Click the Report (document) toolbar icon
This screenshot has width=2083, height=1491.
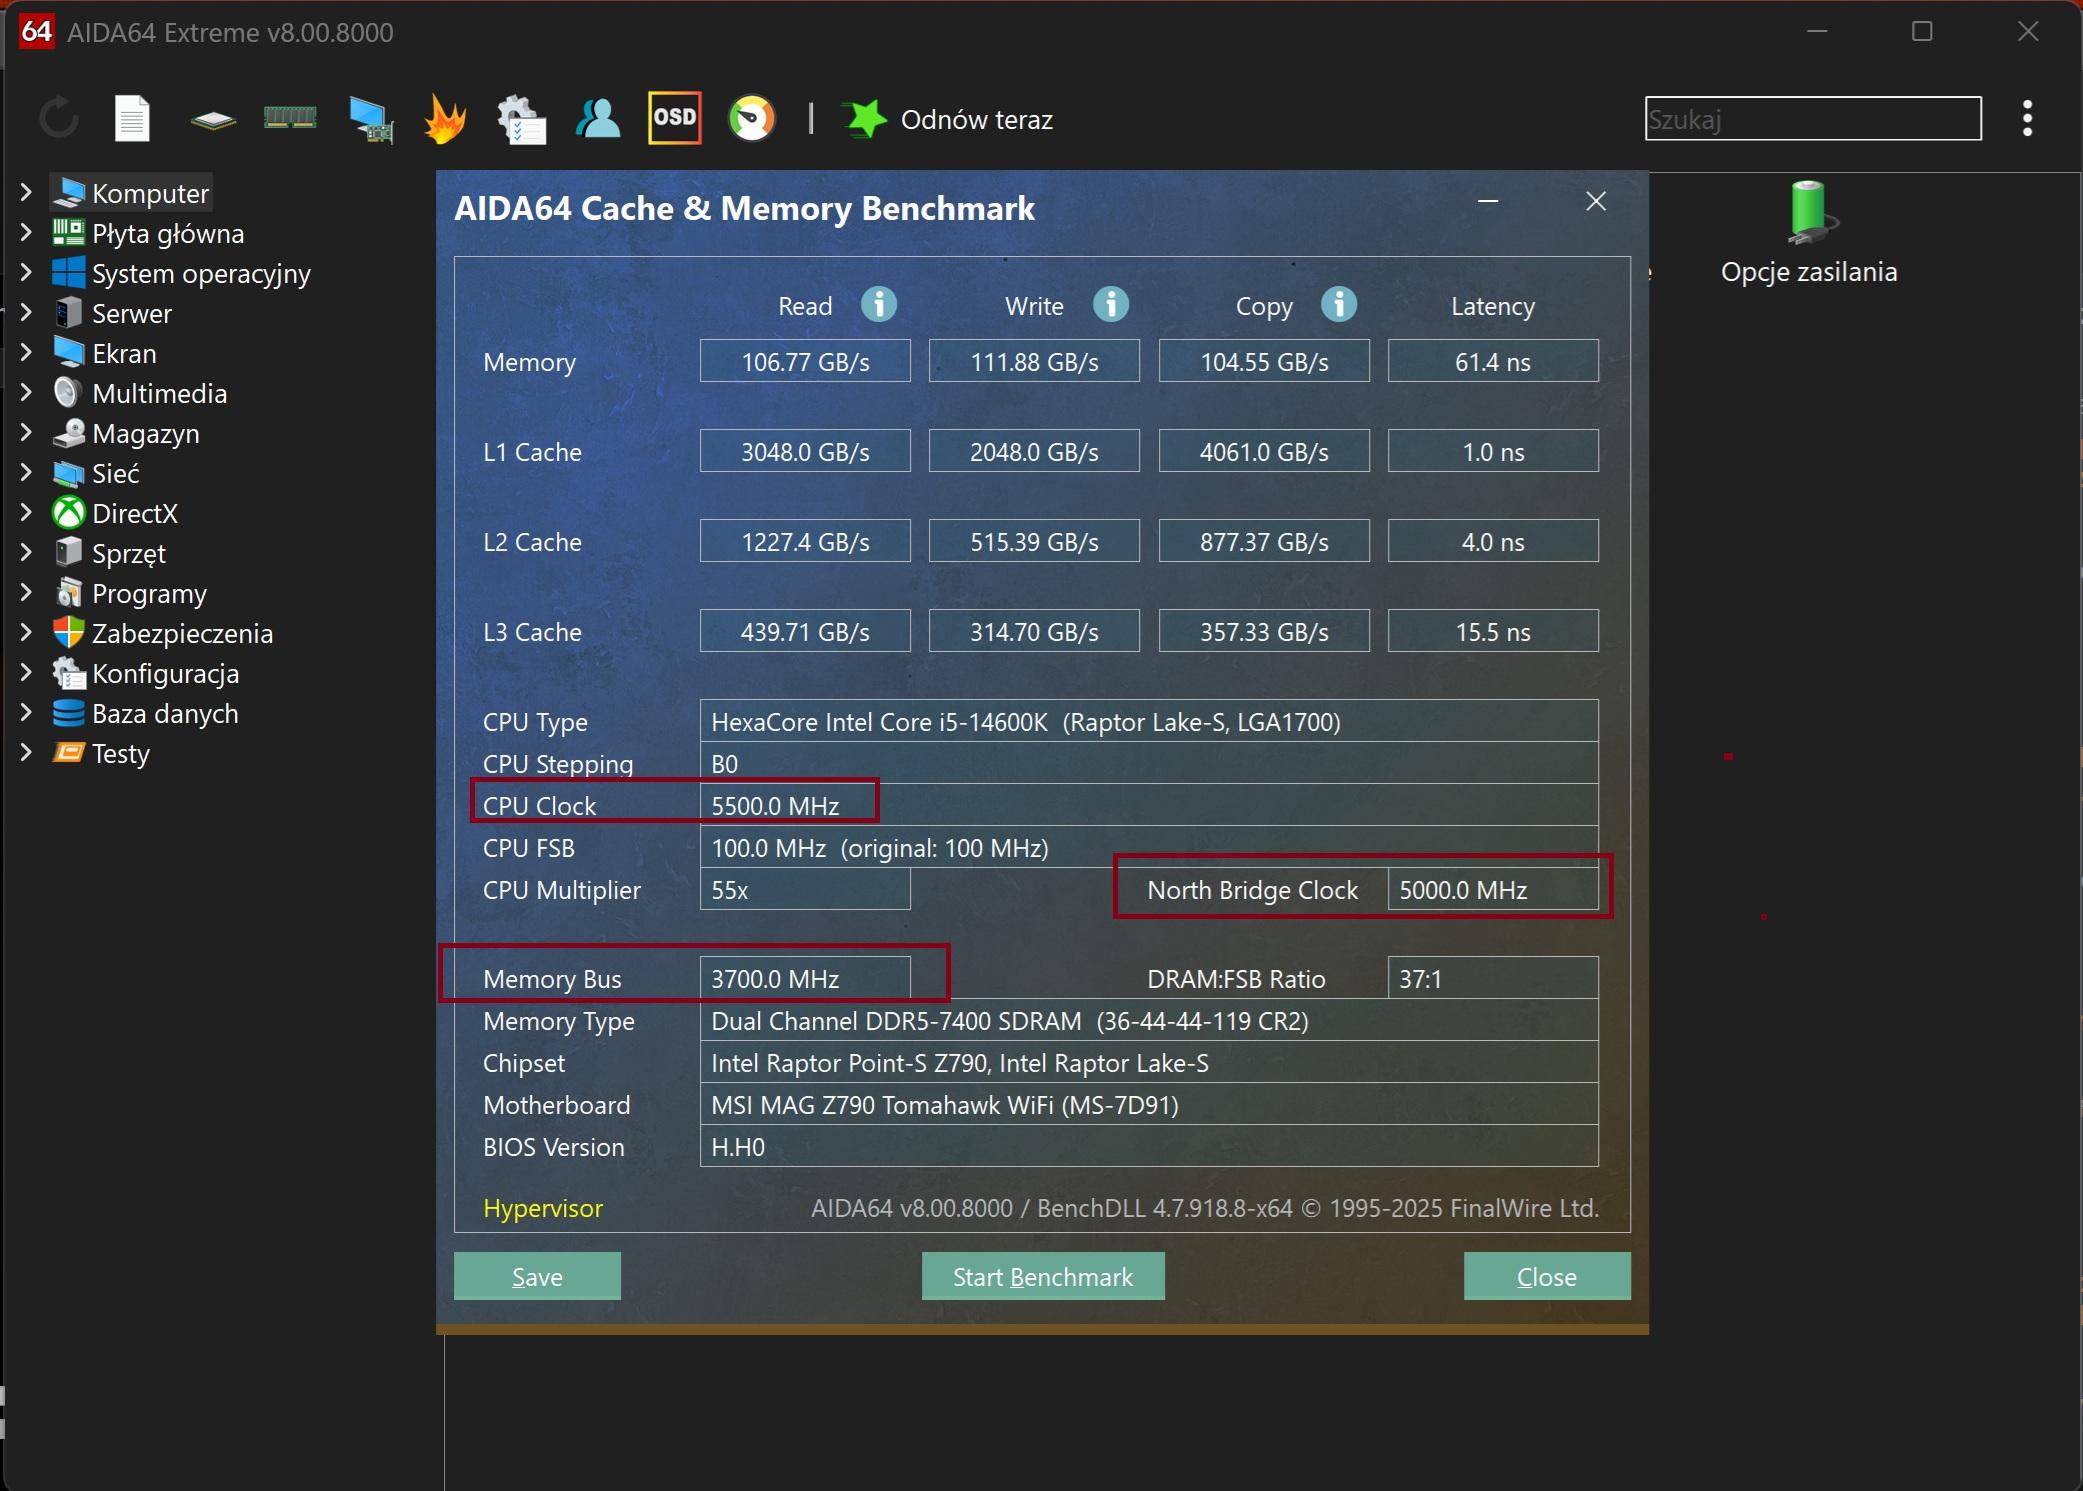tap(132, 119)
